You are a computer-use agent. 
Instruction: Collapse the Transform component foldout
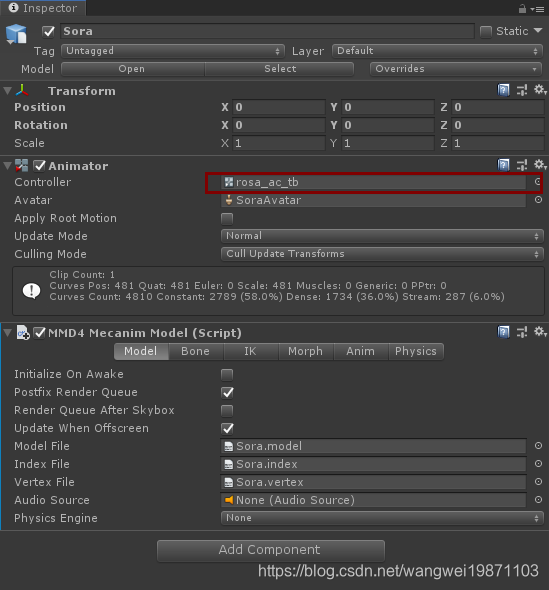[x=8, y=91]
